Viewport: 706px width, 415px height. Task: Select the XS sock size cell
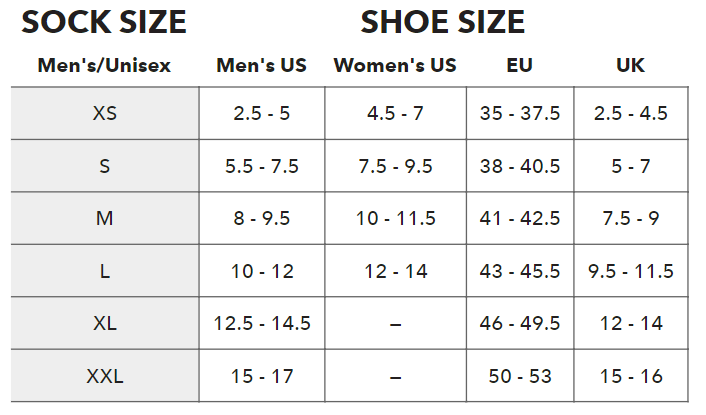pos(104,113)
